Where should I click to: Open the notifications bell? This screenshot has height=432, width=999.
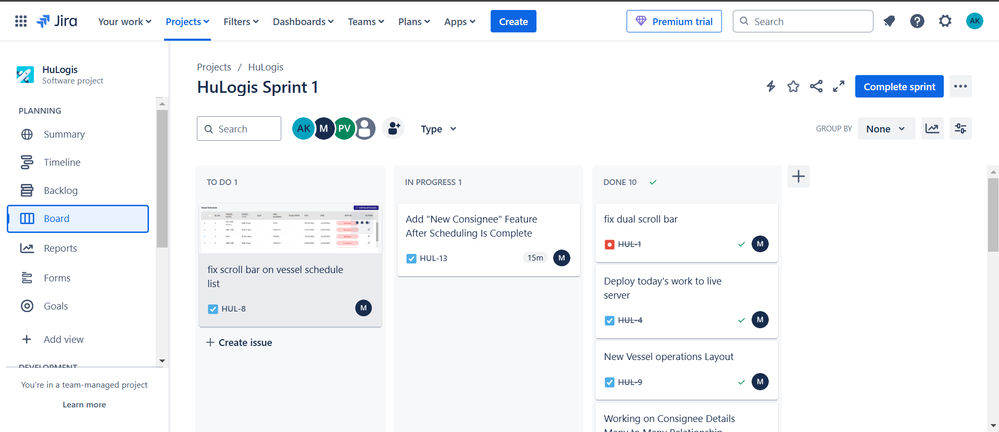coord(889,21)
